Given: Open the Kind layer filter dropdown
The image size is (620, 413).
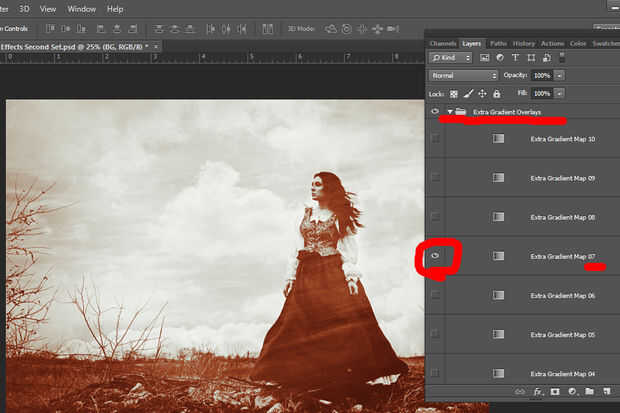Looking at the screenshot, I should 451,59.
